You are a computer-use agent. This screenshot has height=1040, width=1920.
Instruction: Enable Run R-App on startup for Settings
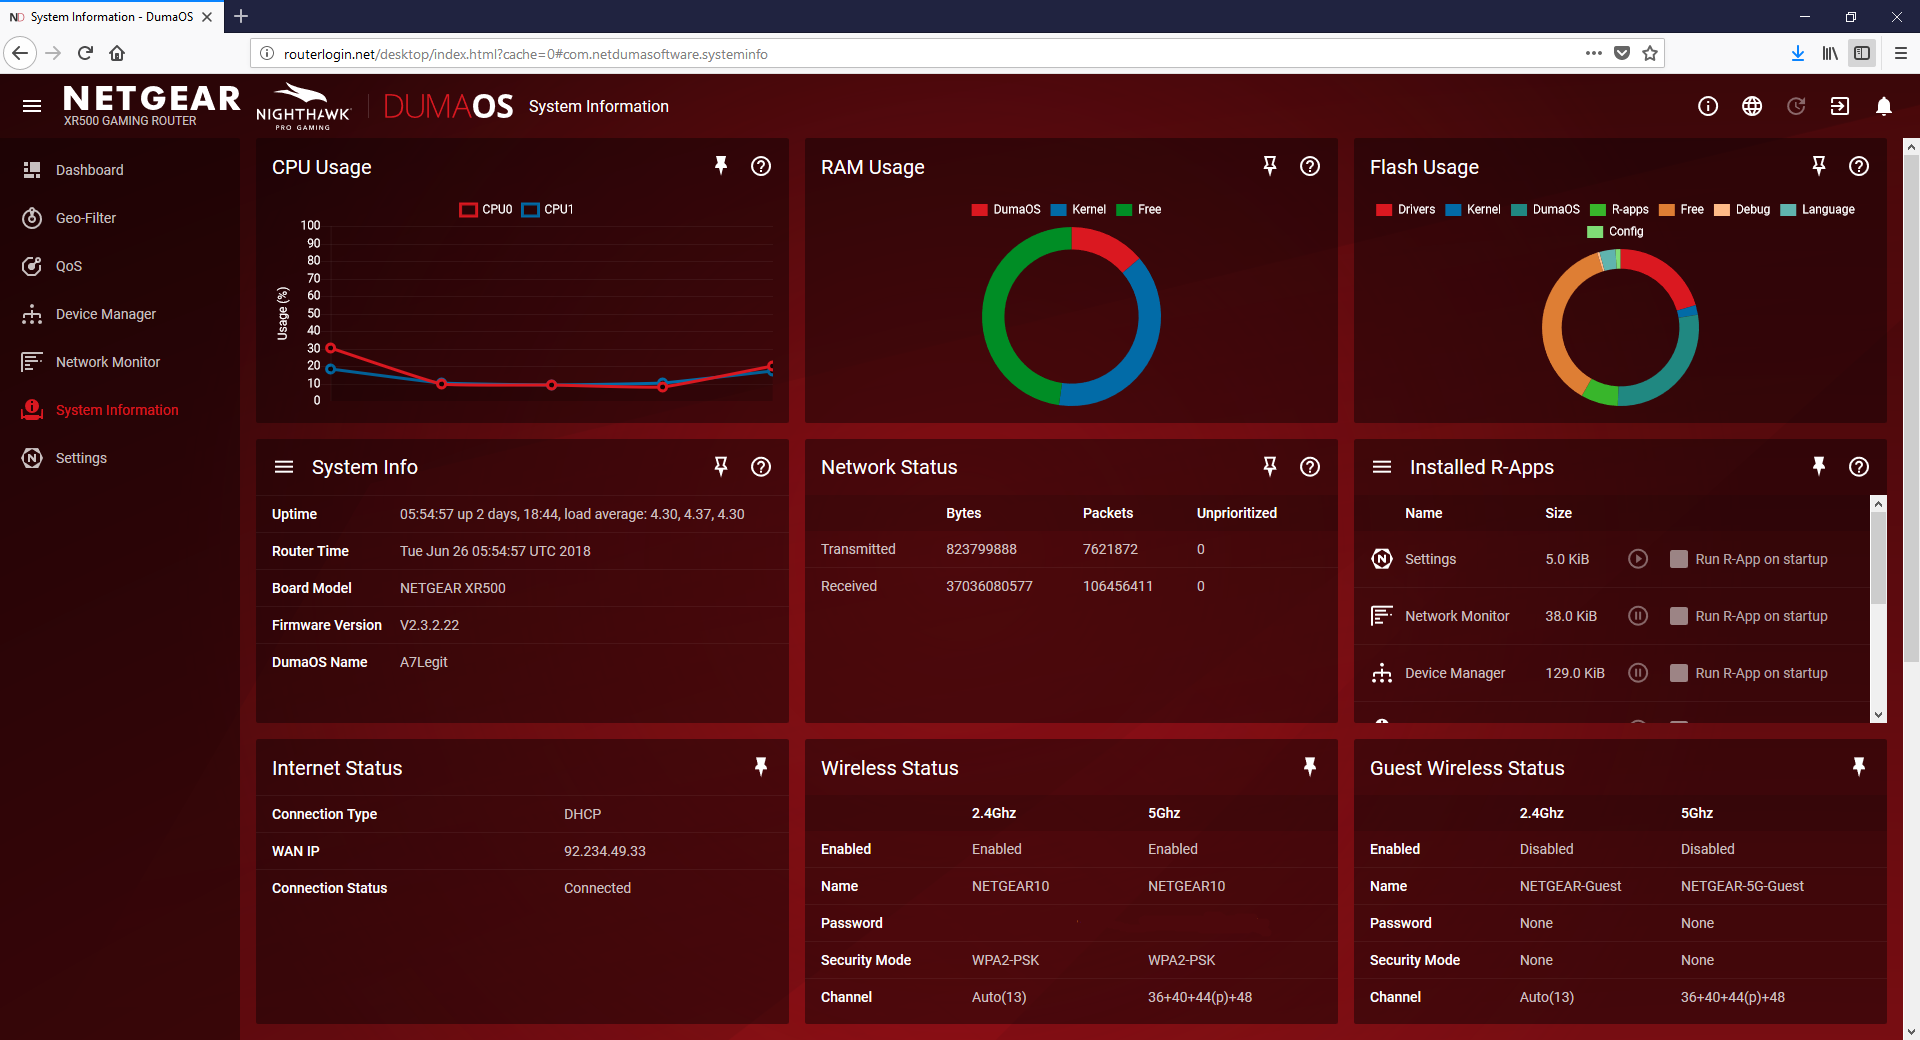click(x=1679, y=559)
